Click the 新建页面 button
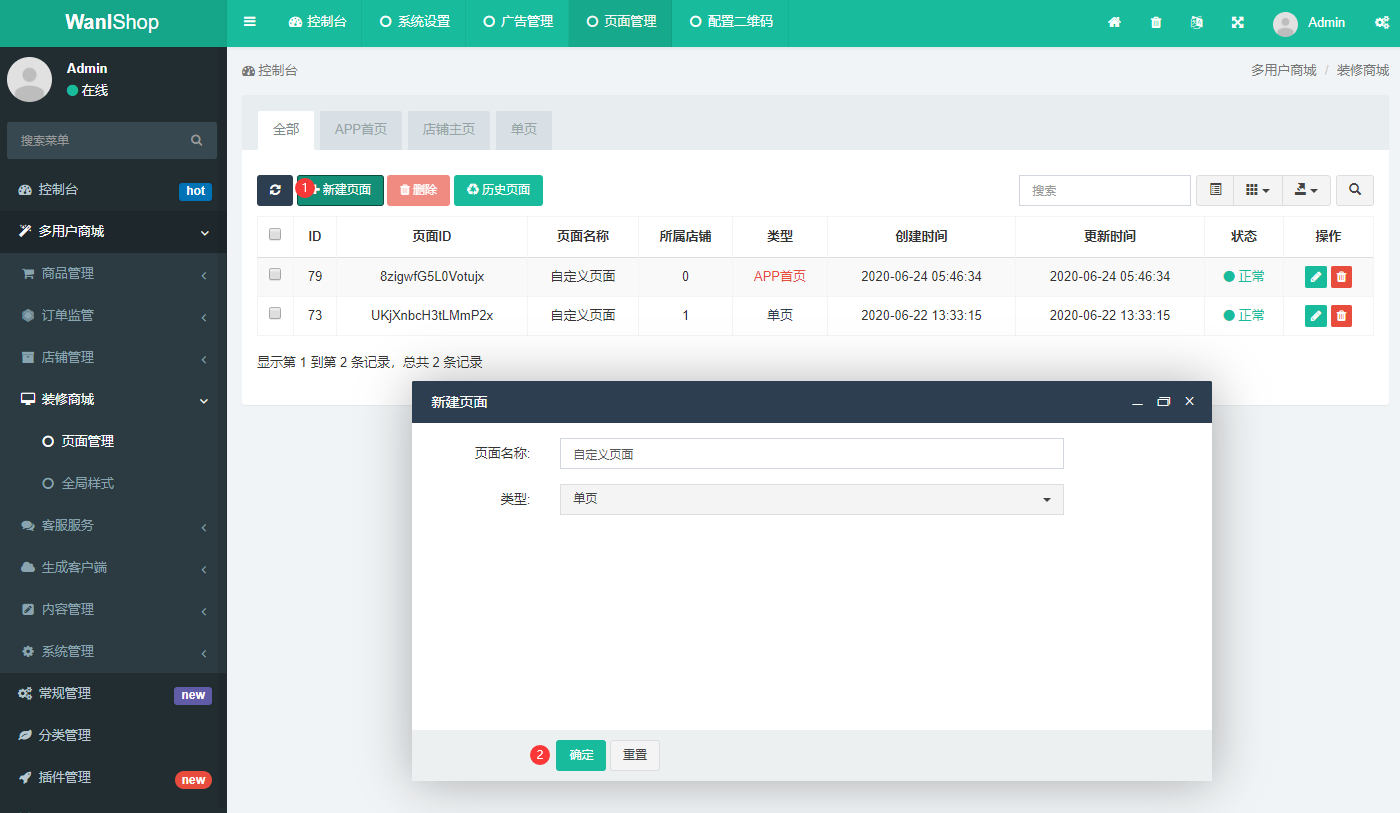The image size is (1400, 813). click(x=340, y=190)
